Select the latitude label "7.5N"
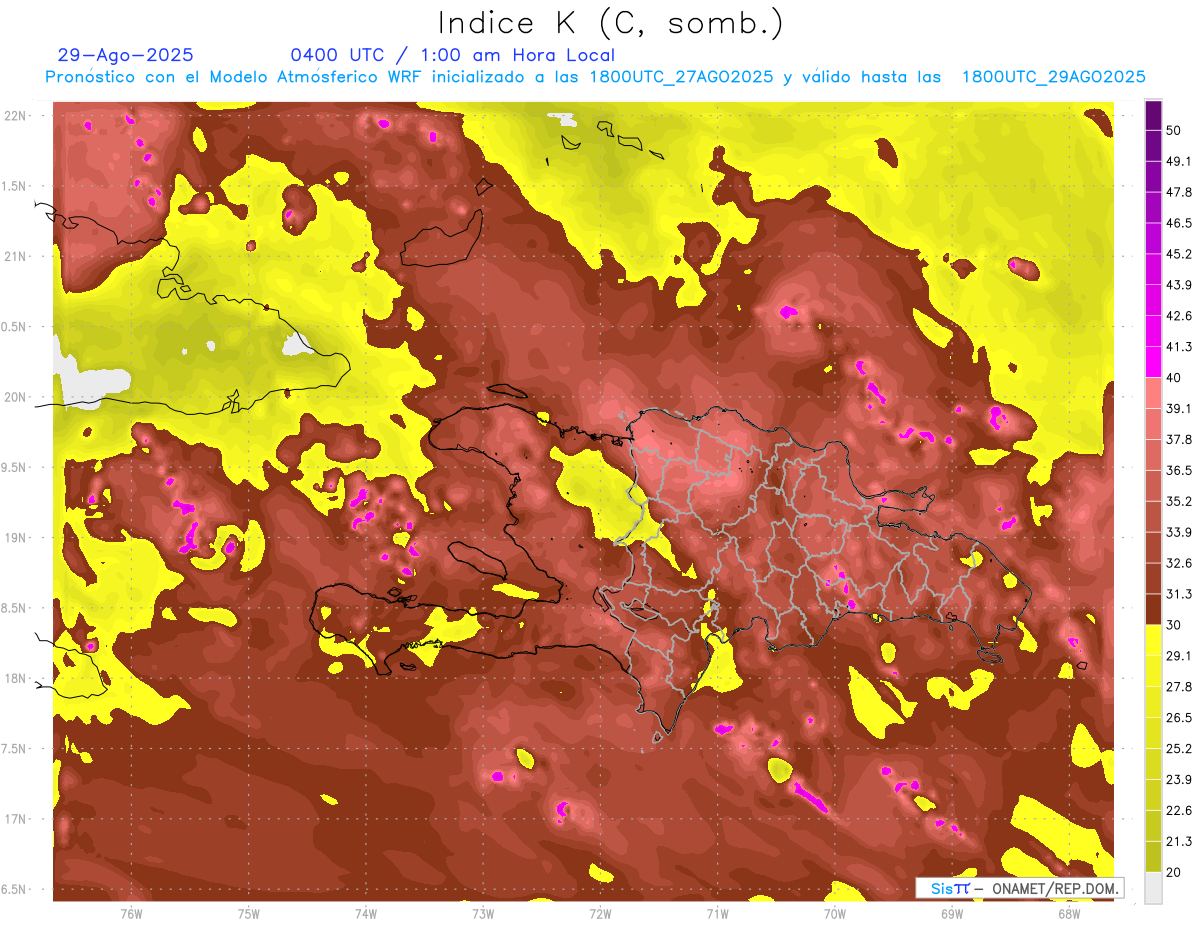The height and width of the screenshot is (927, 1200). [15, 749]
